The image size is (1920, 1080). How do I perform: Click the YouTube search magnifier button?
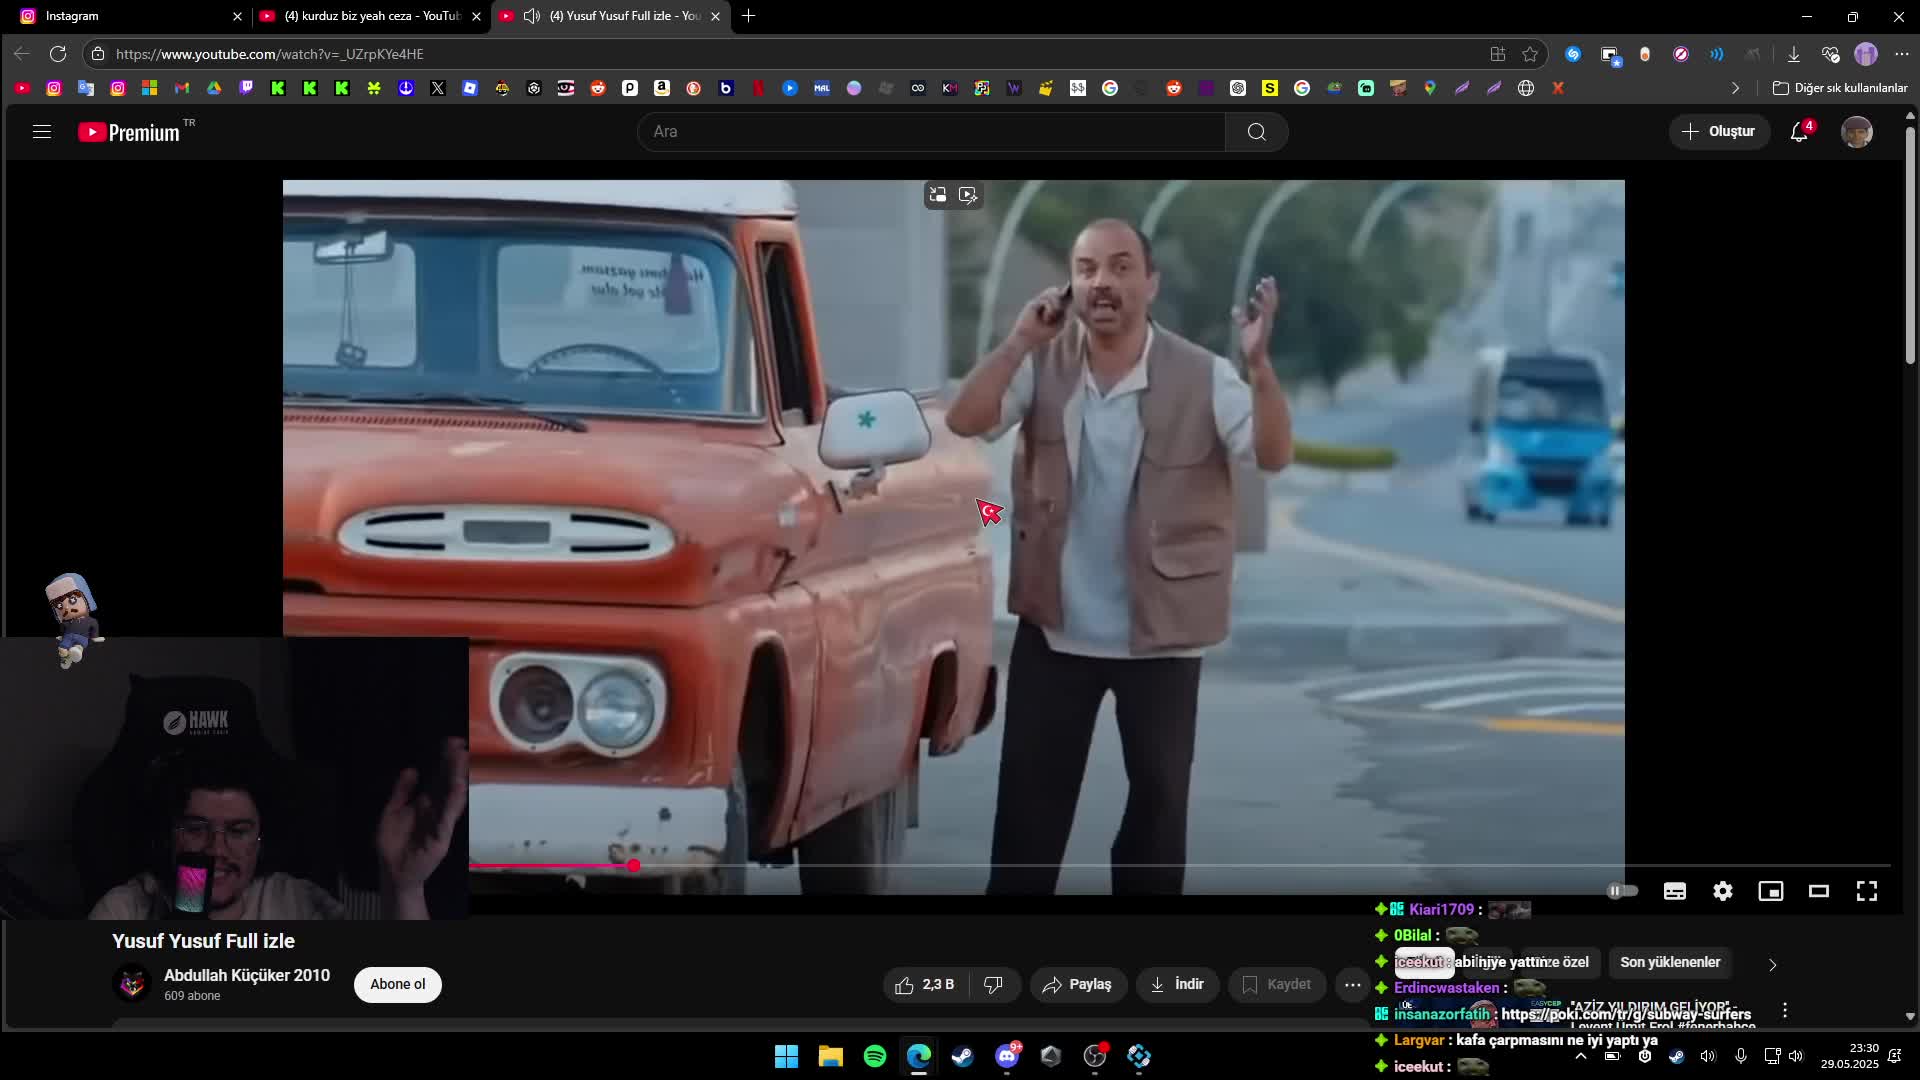(x=1257, y=132)
